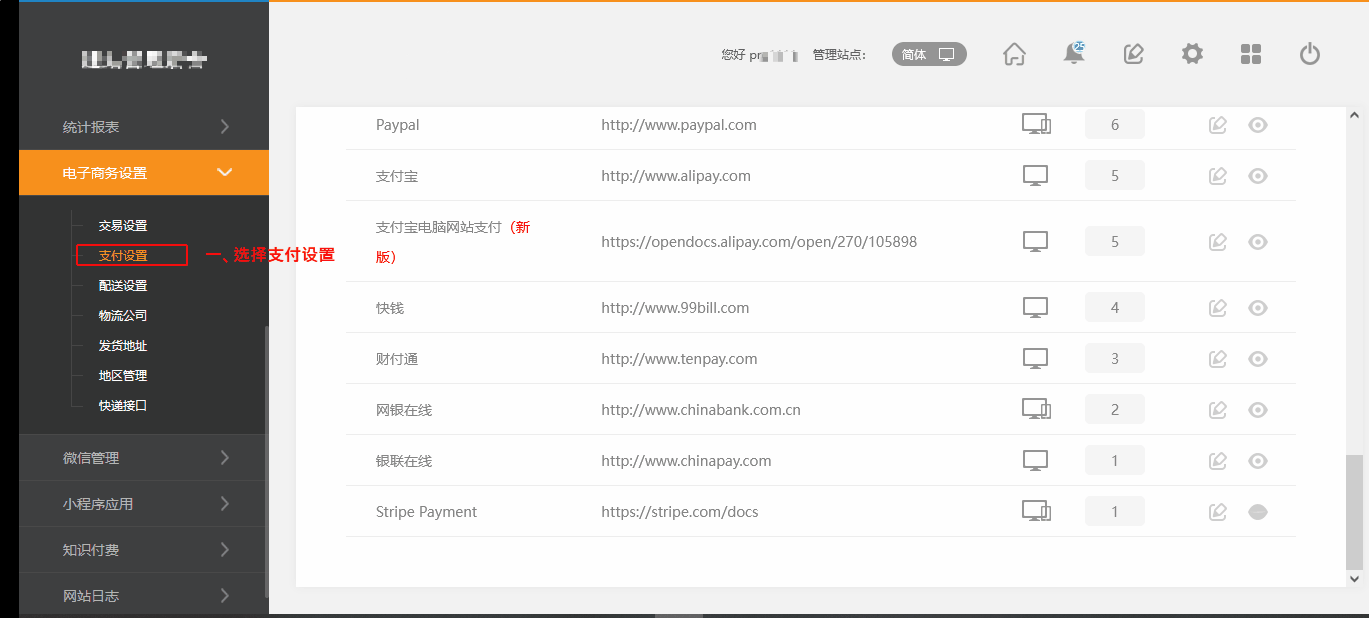Image resolution: width=1369 pixels, height=618 pixels.
Task: Click device icon in Paypal row
Action: pyautogui.click(x=1036, y=124)
